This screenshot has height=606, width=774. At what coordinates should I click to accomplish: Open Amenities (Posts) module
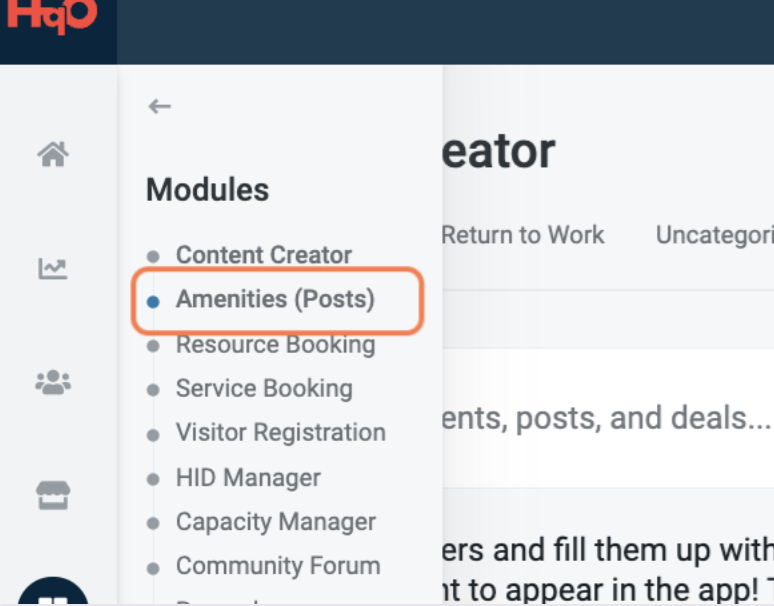275,299
